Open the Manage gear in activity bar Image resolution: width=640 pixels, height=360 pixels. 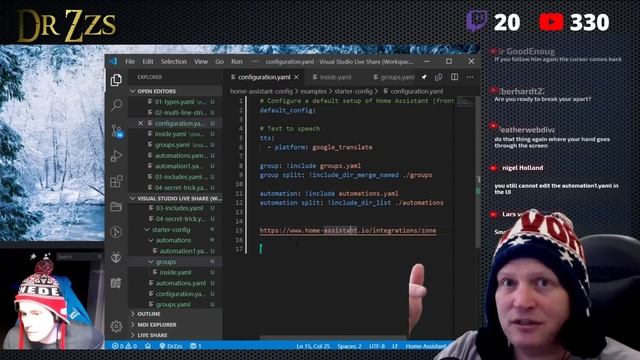(x=116, y=326)
